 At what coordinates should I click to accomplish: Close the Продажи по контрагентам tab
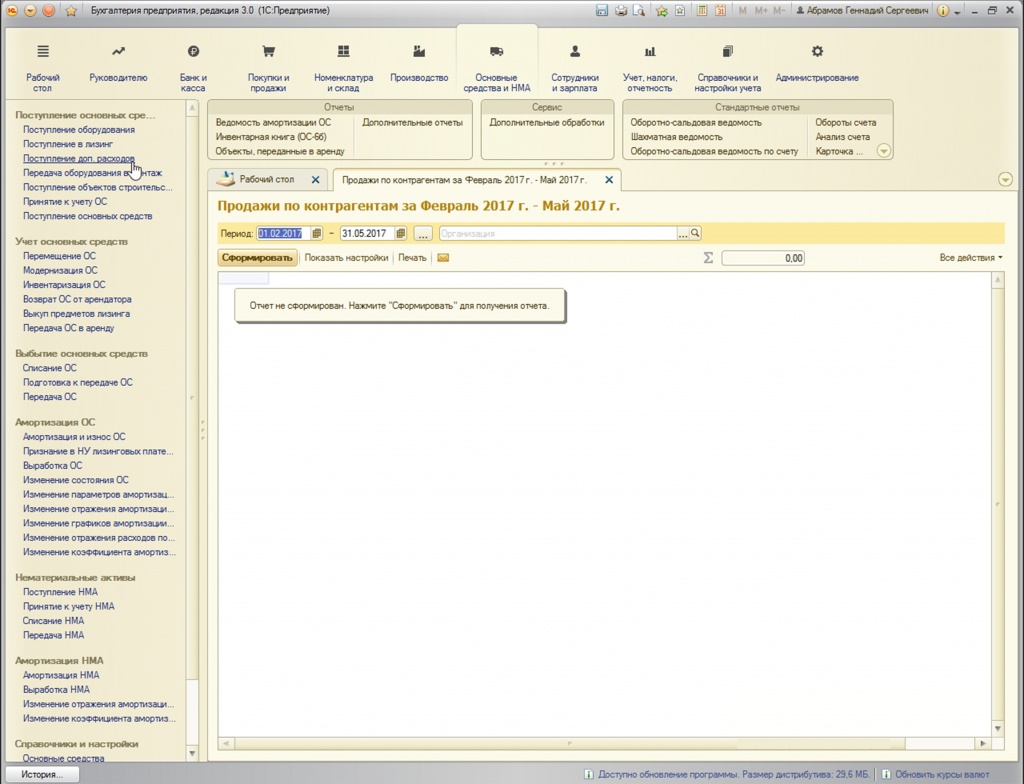609,180
